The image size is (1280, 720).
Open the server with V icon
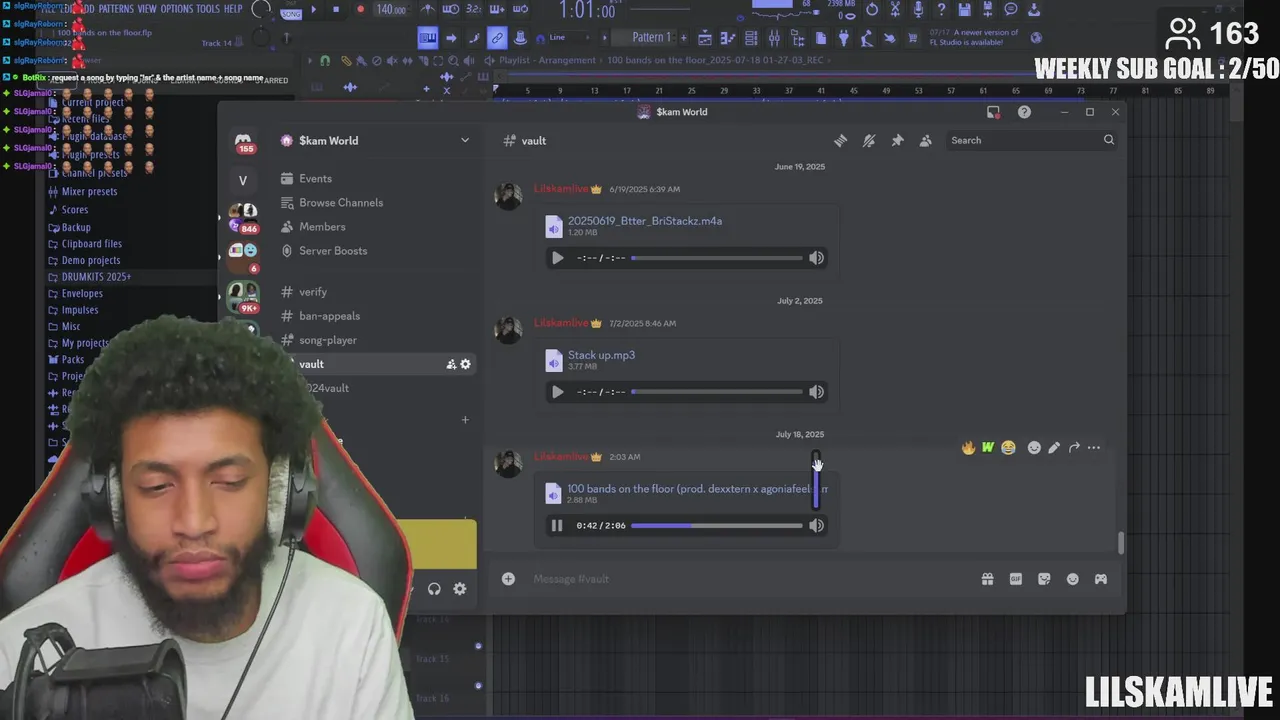pyautogui.click(x=243, y=181)
